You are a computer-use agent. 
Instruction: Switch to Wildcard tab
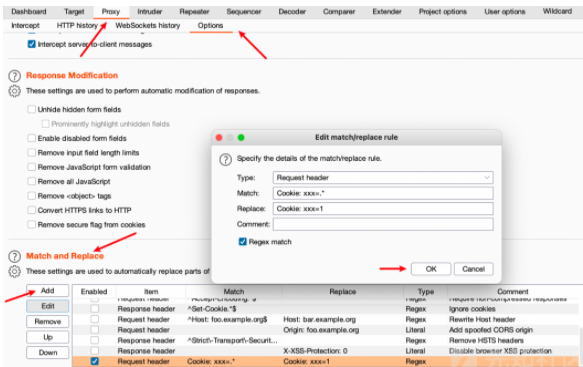coord(557,11)
